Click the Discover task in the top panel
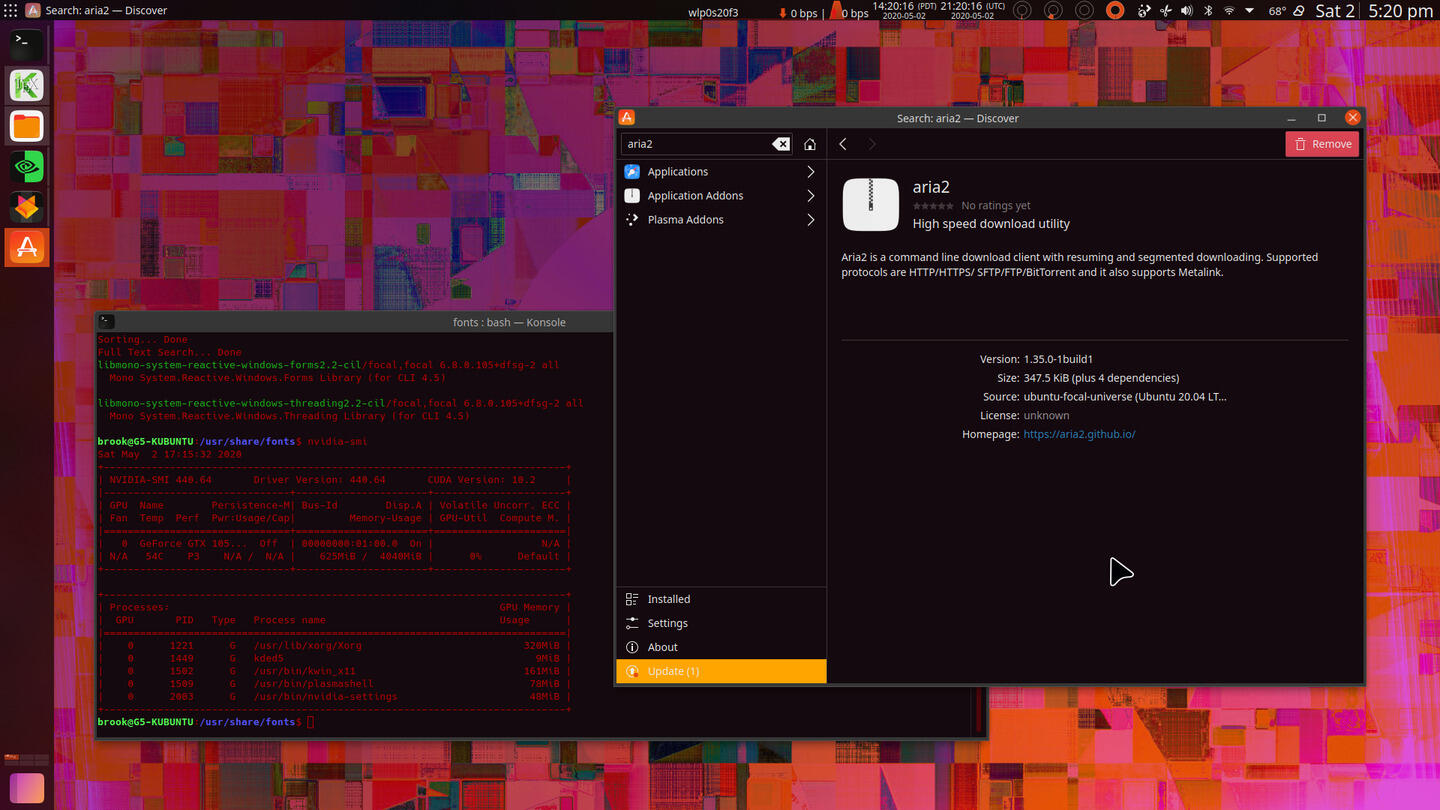Viewport: 1440px width, 810px height. [97, 11]
